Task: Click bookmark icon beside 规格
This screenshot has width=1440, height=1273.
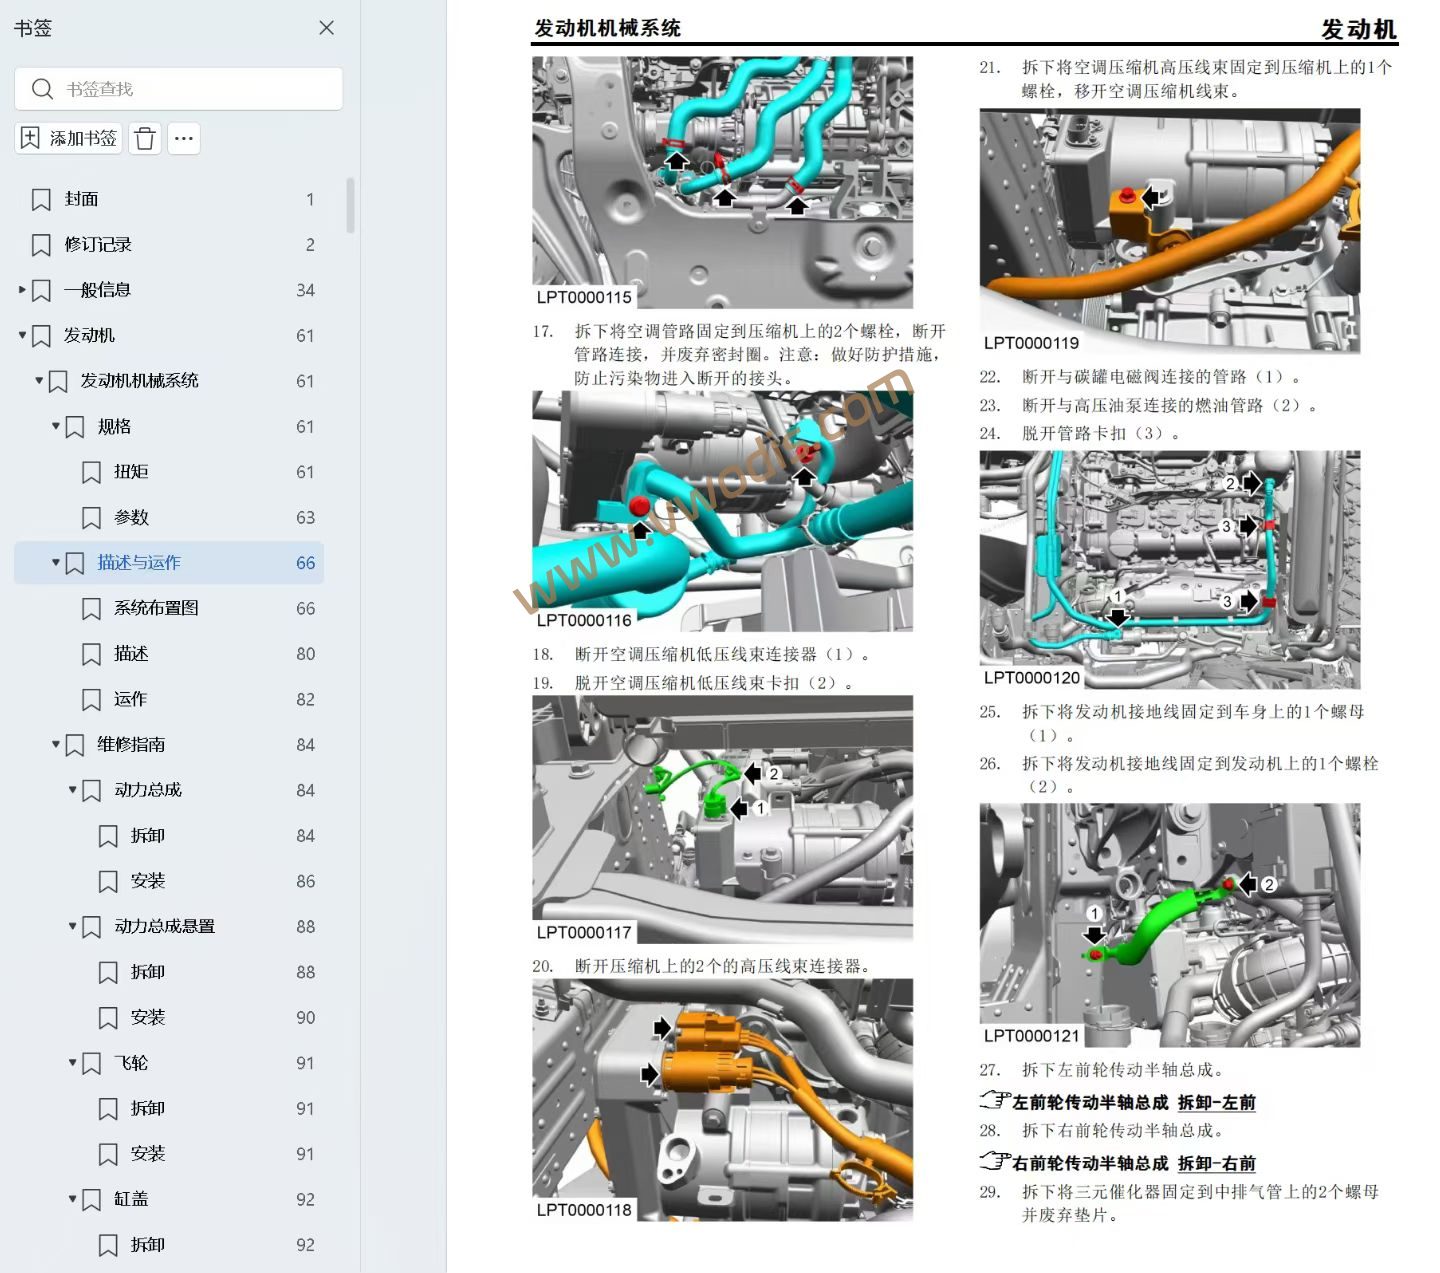Action: 75,426
